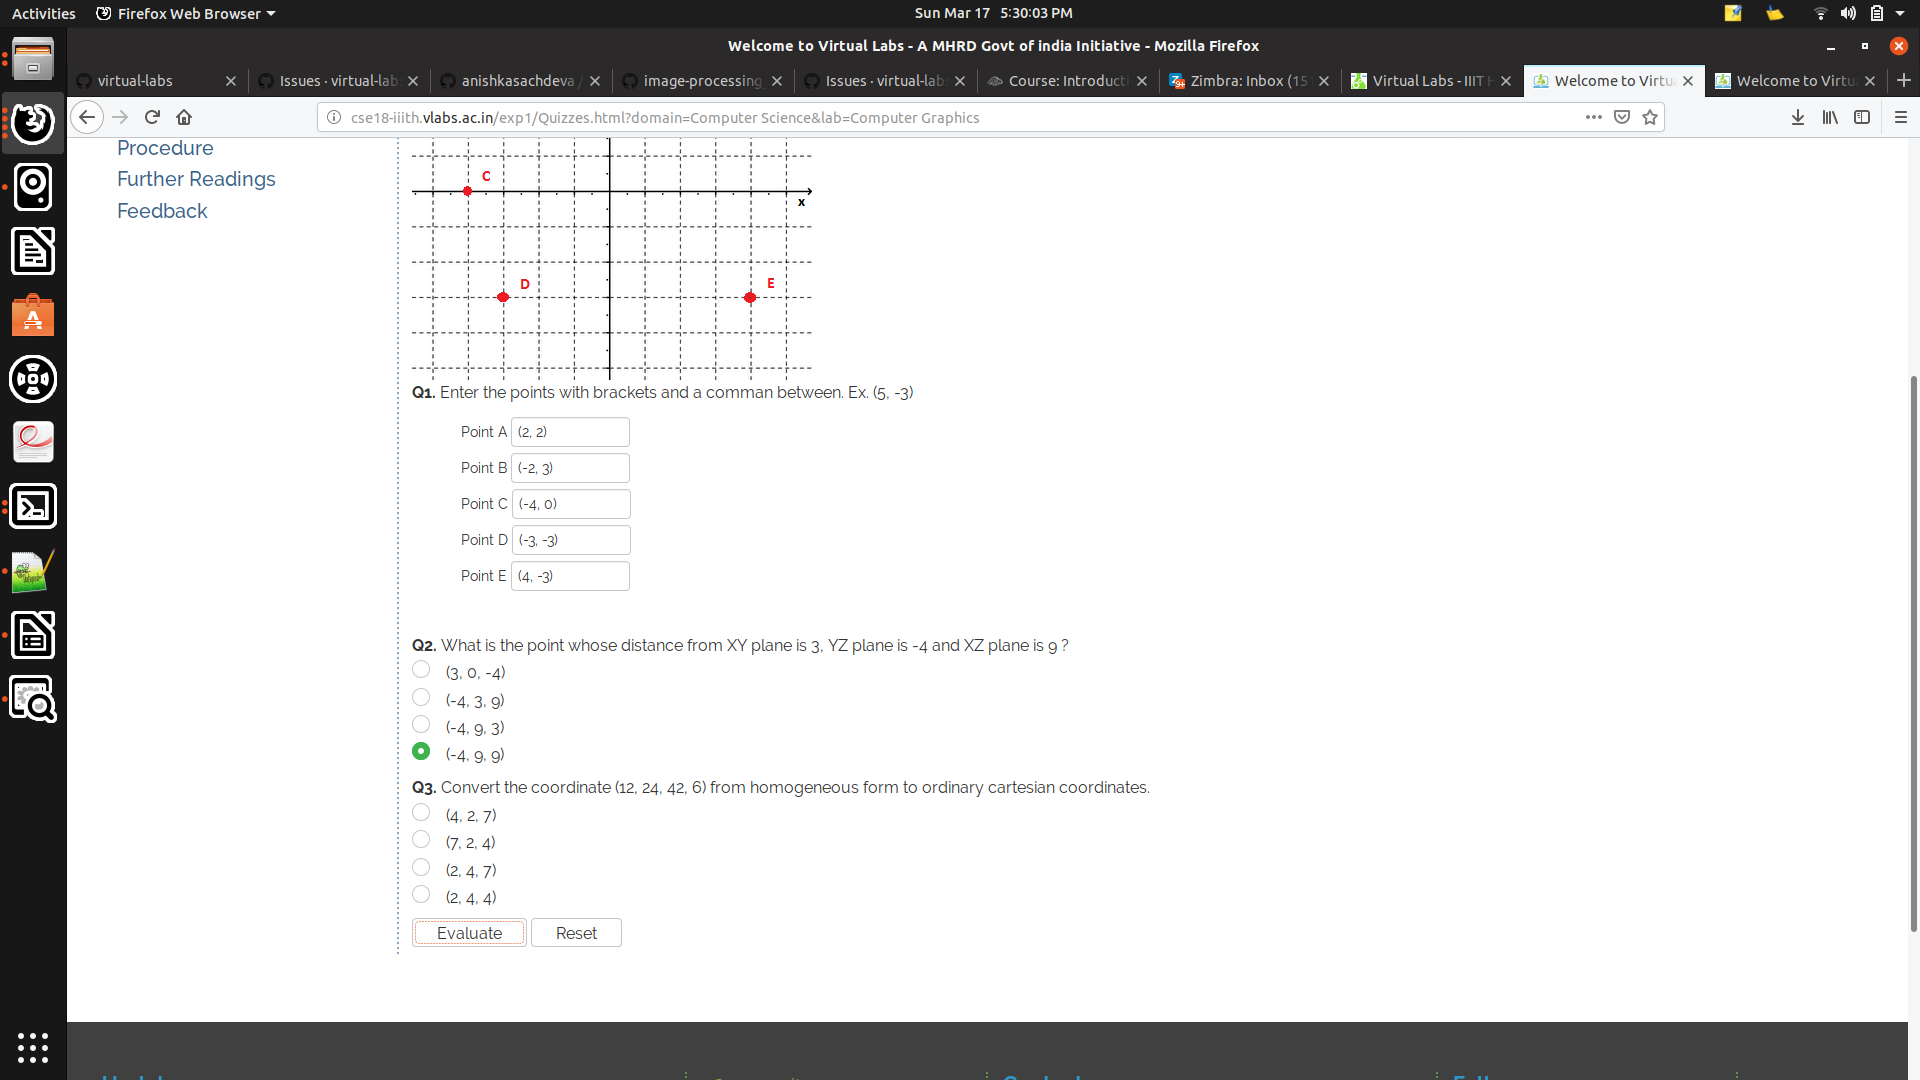Edit the Point C input field
Image resolution: width=1920 pixels, height=1080 pixels.
click(571, 503)
